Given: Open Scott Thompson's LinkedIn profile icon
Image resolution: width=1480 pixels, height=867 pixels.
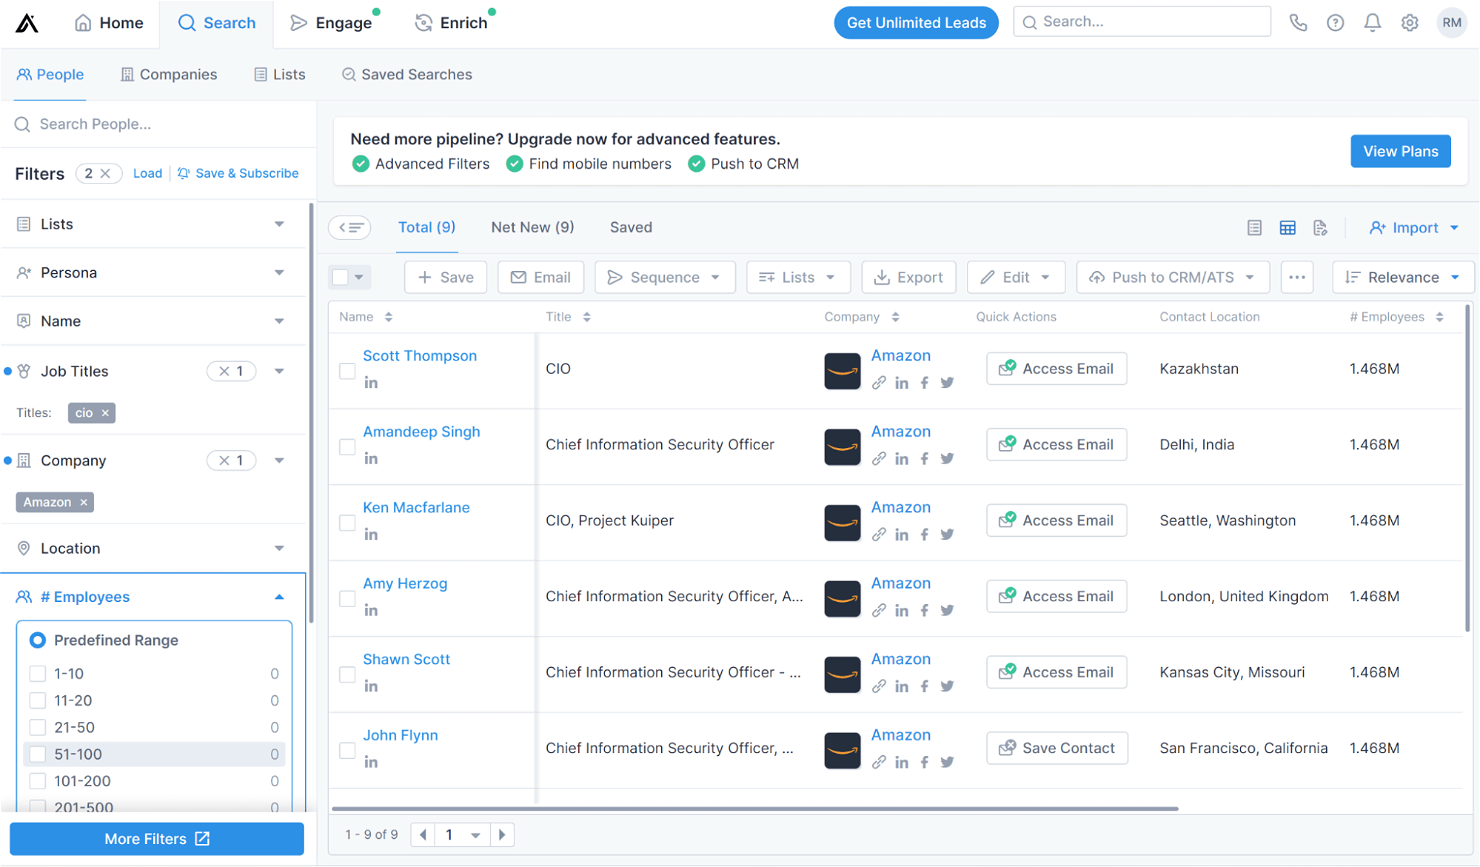Looking at the screenshot, I should pyautogui.click(x=371, y=383).
